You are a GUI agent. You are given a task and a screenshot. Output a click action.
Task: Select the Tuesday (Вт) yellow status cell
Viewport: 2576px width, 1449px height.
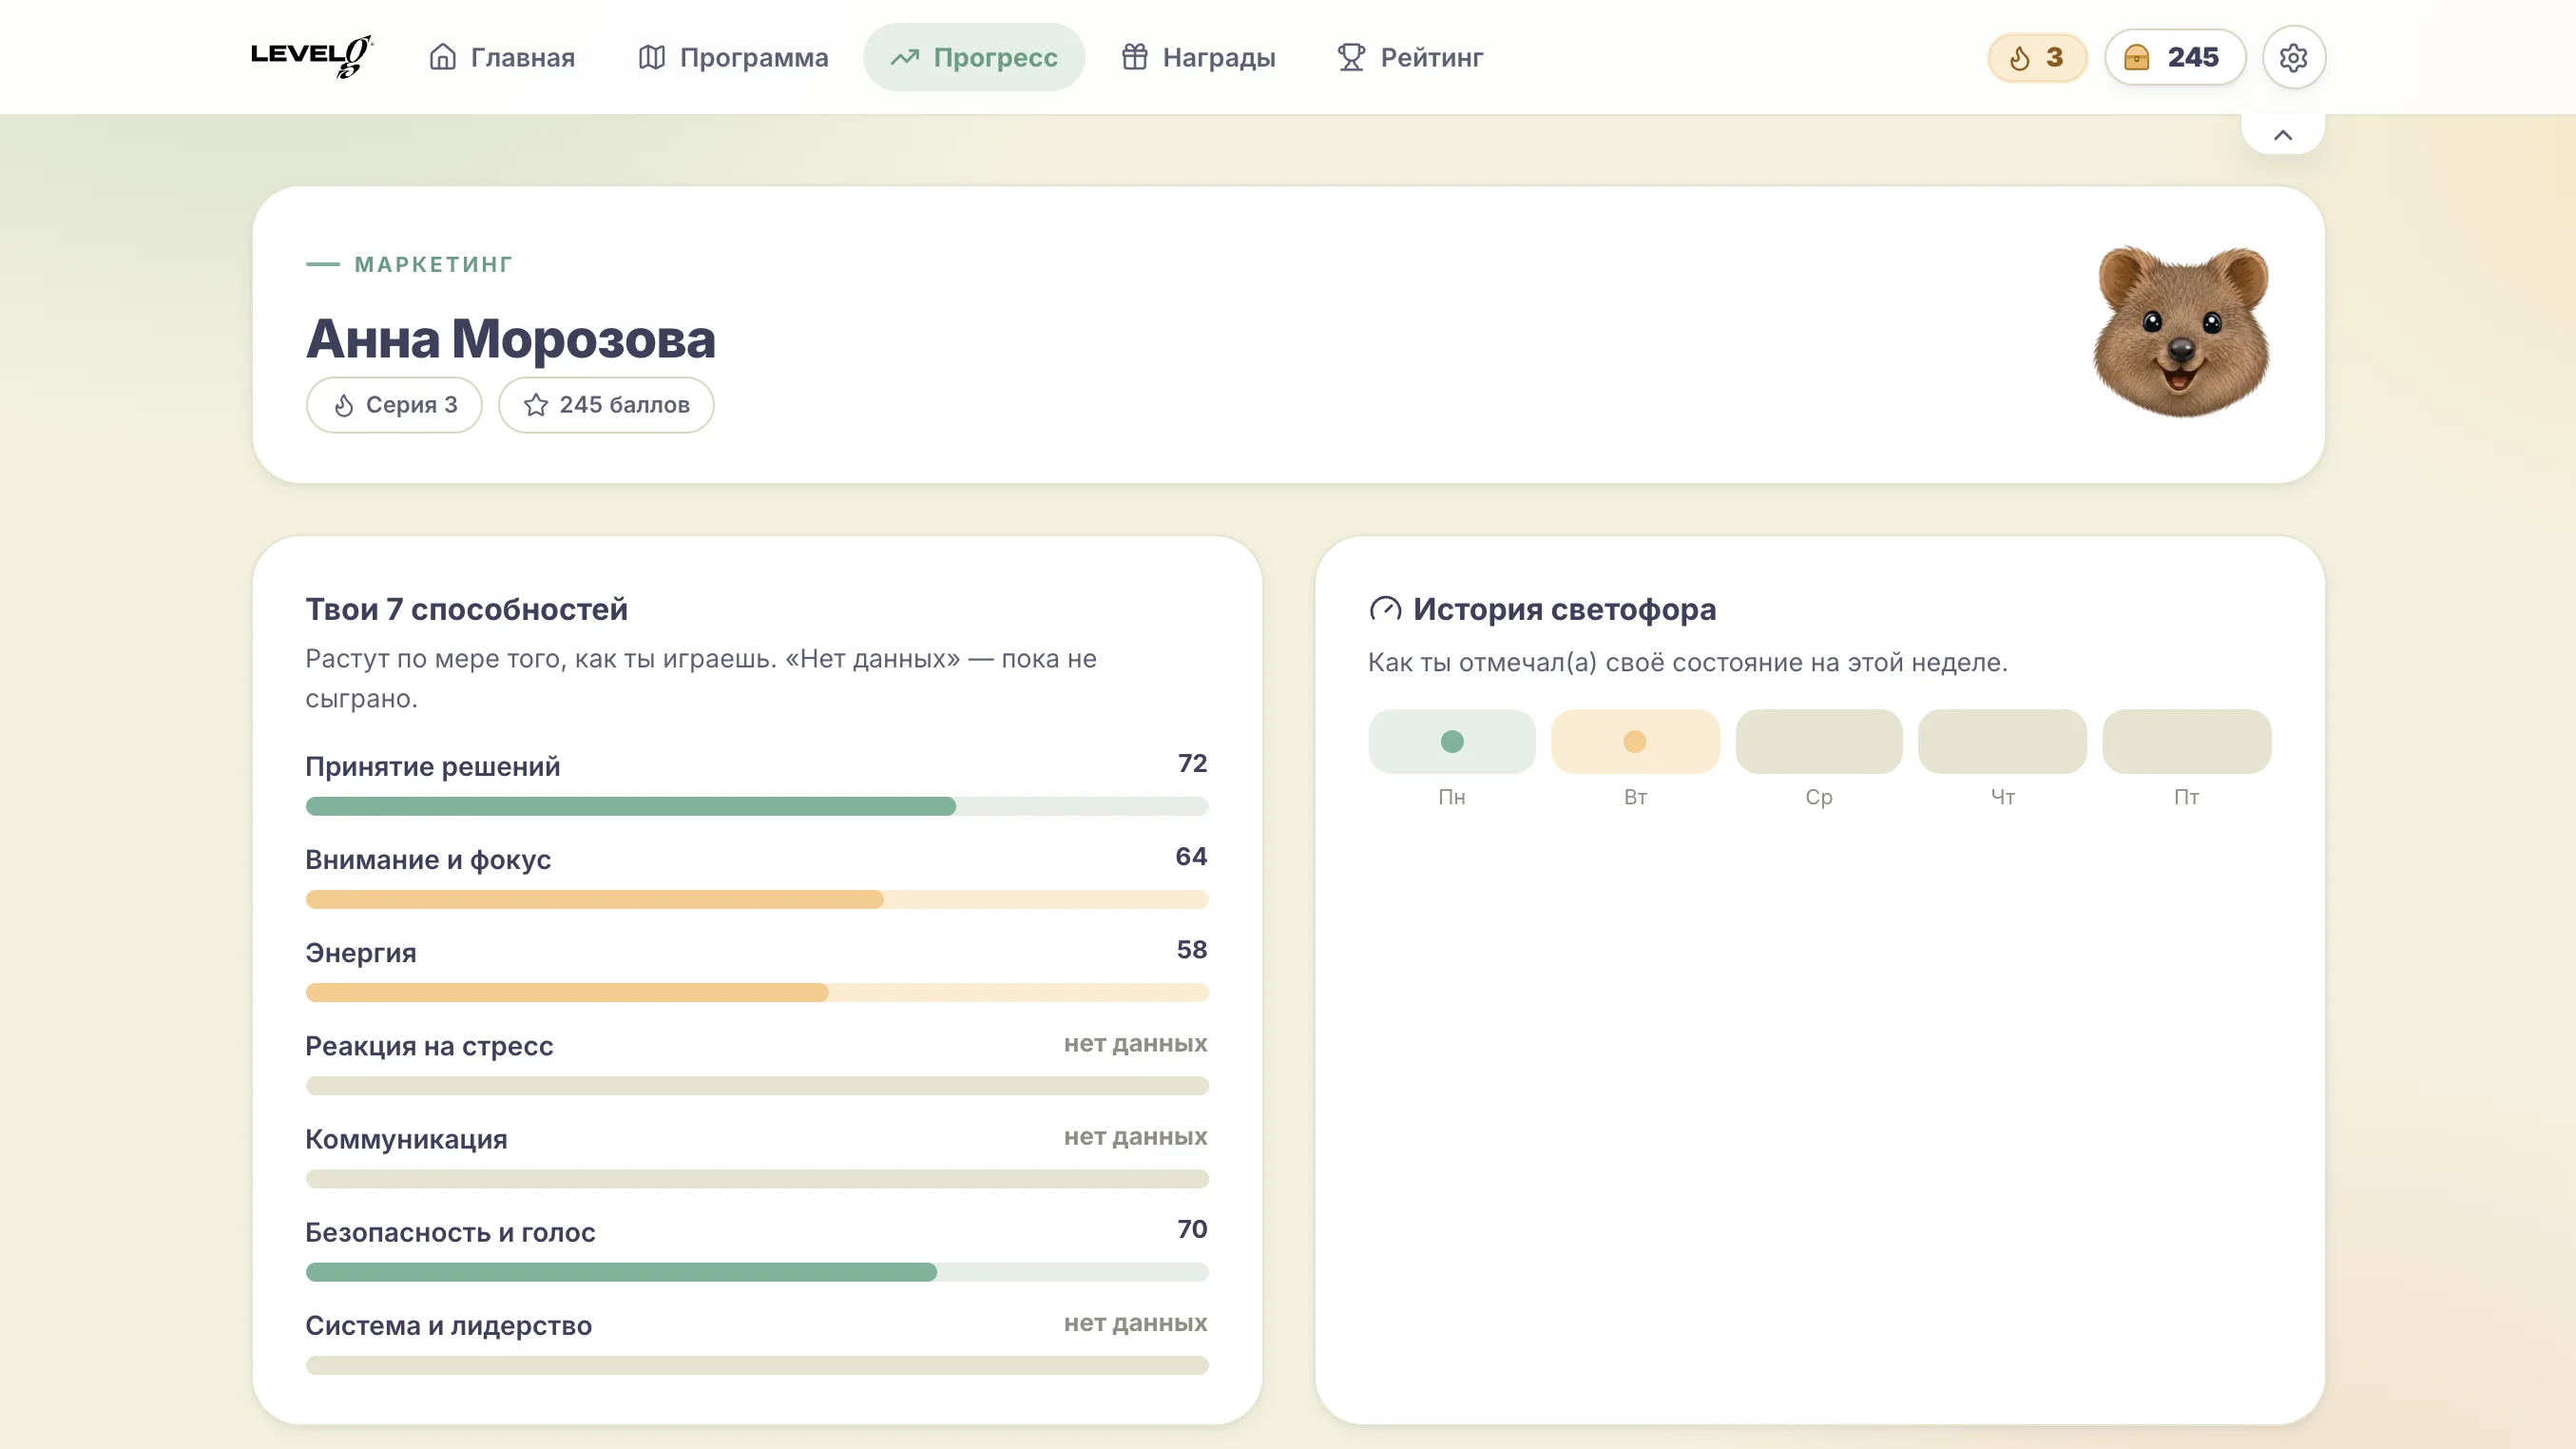[x=1635, y=741]
